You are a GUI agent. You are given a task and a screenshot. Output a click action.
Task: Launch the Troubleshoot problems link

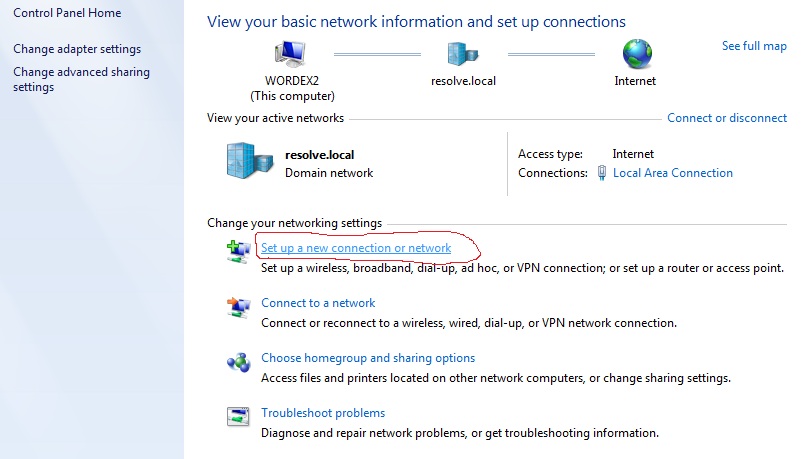[x=323, y=413]
